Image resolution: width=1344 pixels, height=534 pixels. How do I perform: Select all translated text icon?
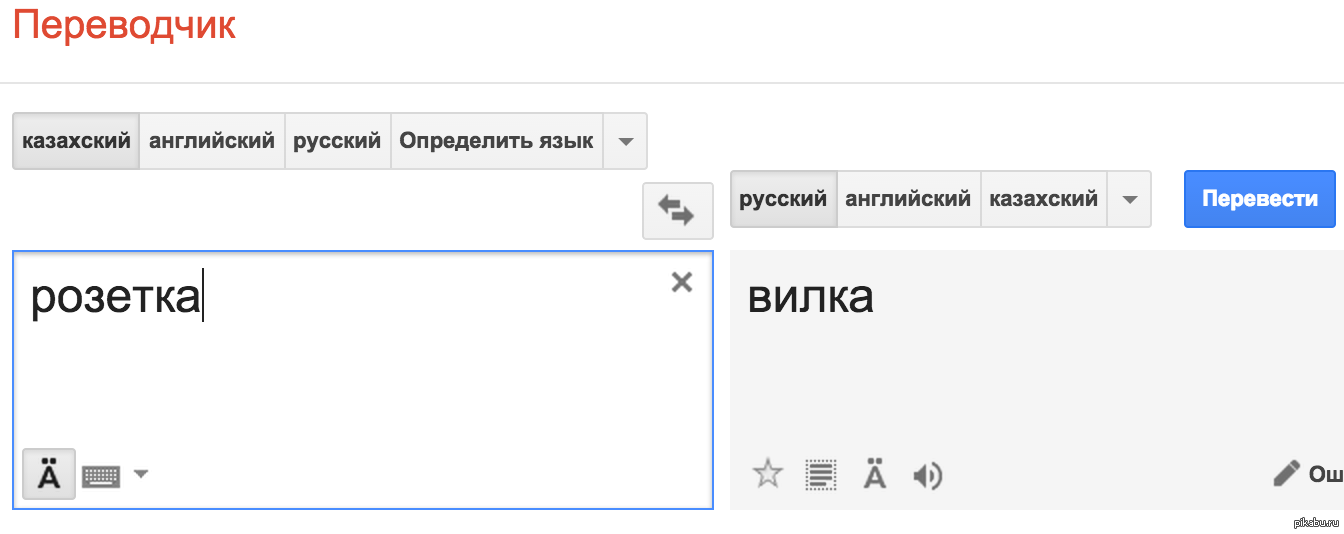tap(821, 474)
